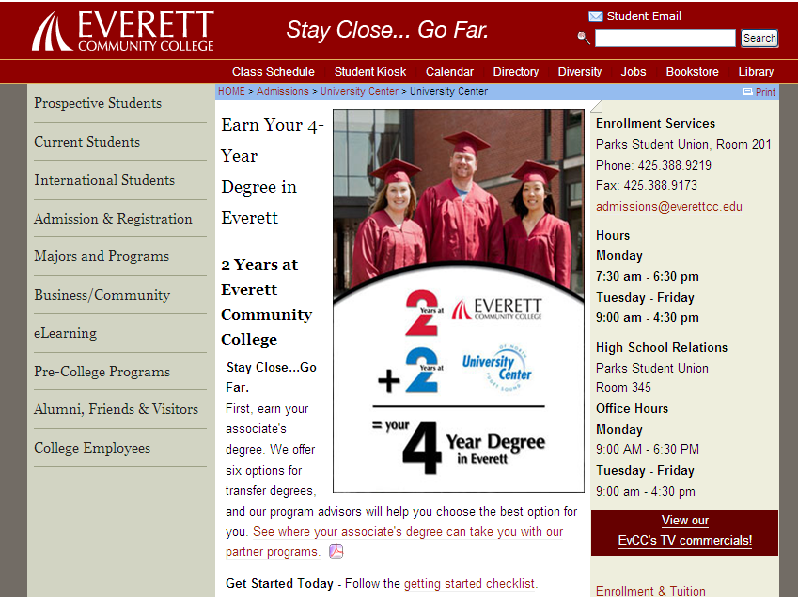The height and width of the screenshot is (600, 800).
Task: Click the getting started checklist link
Action: coord(470,584)
